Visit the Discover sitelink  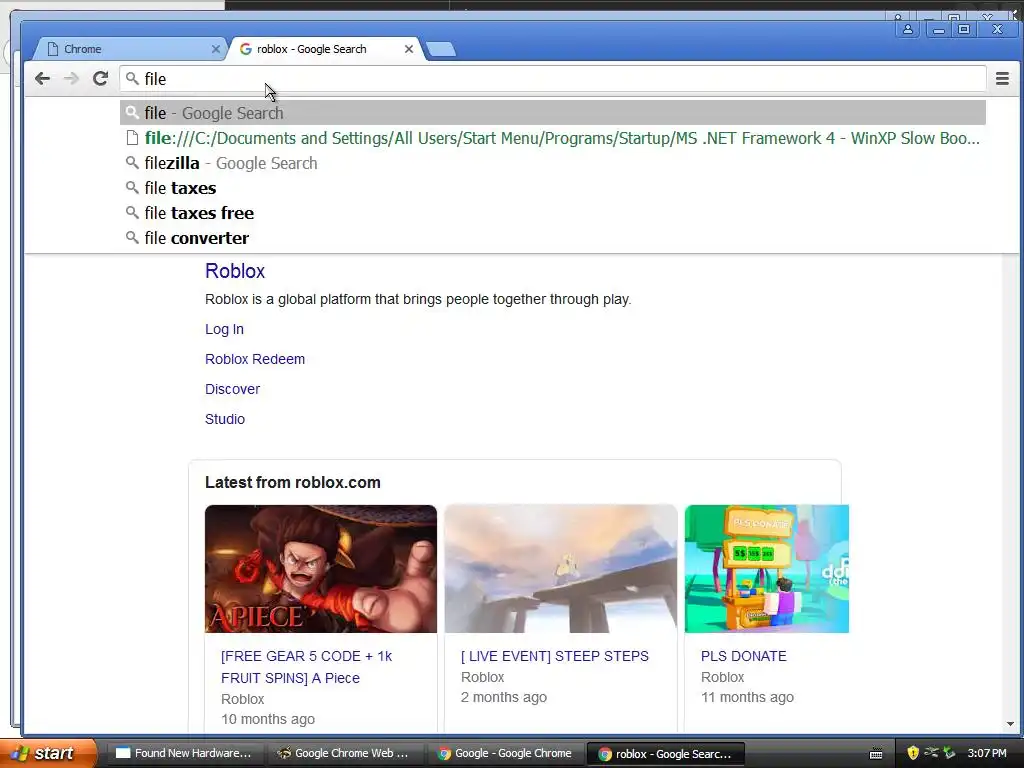point(232,389)
